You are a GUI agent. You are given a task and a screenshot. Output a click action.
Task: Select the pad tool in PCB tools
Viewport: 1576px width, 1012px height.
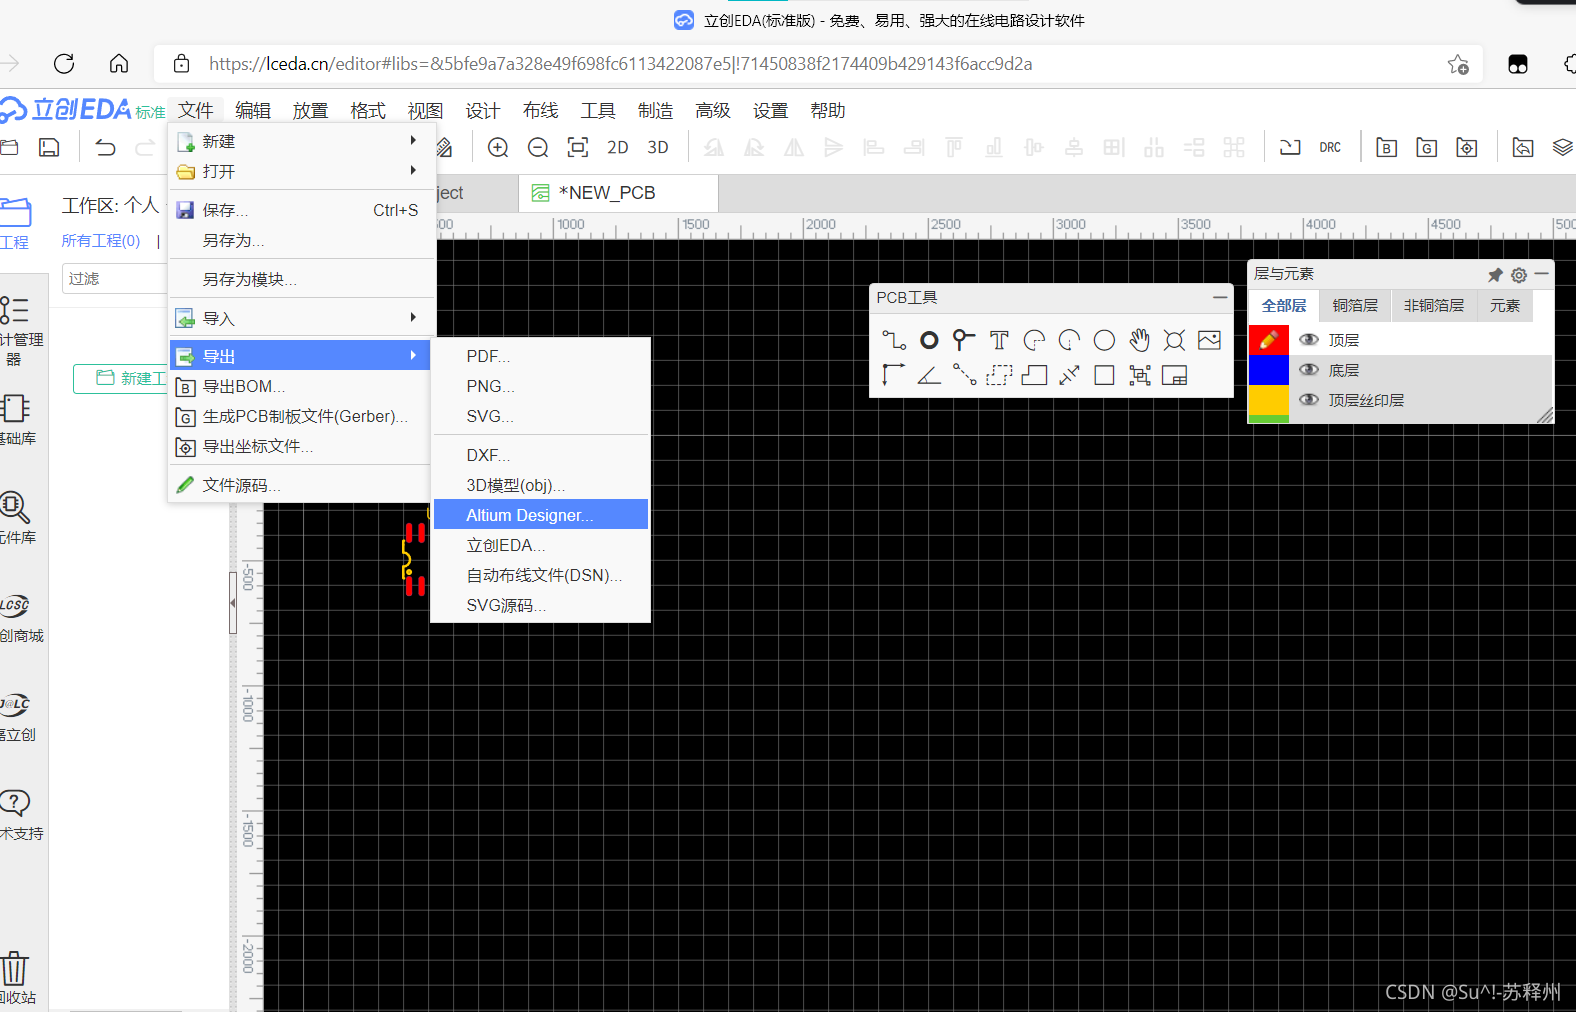(929, 341)
